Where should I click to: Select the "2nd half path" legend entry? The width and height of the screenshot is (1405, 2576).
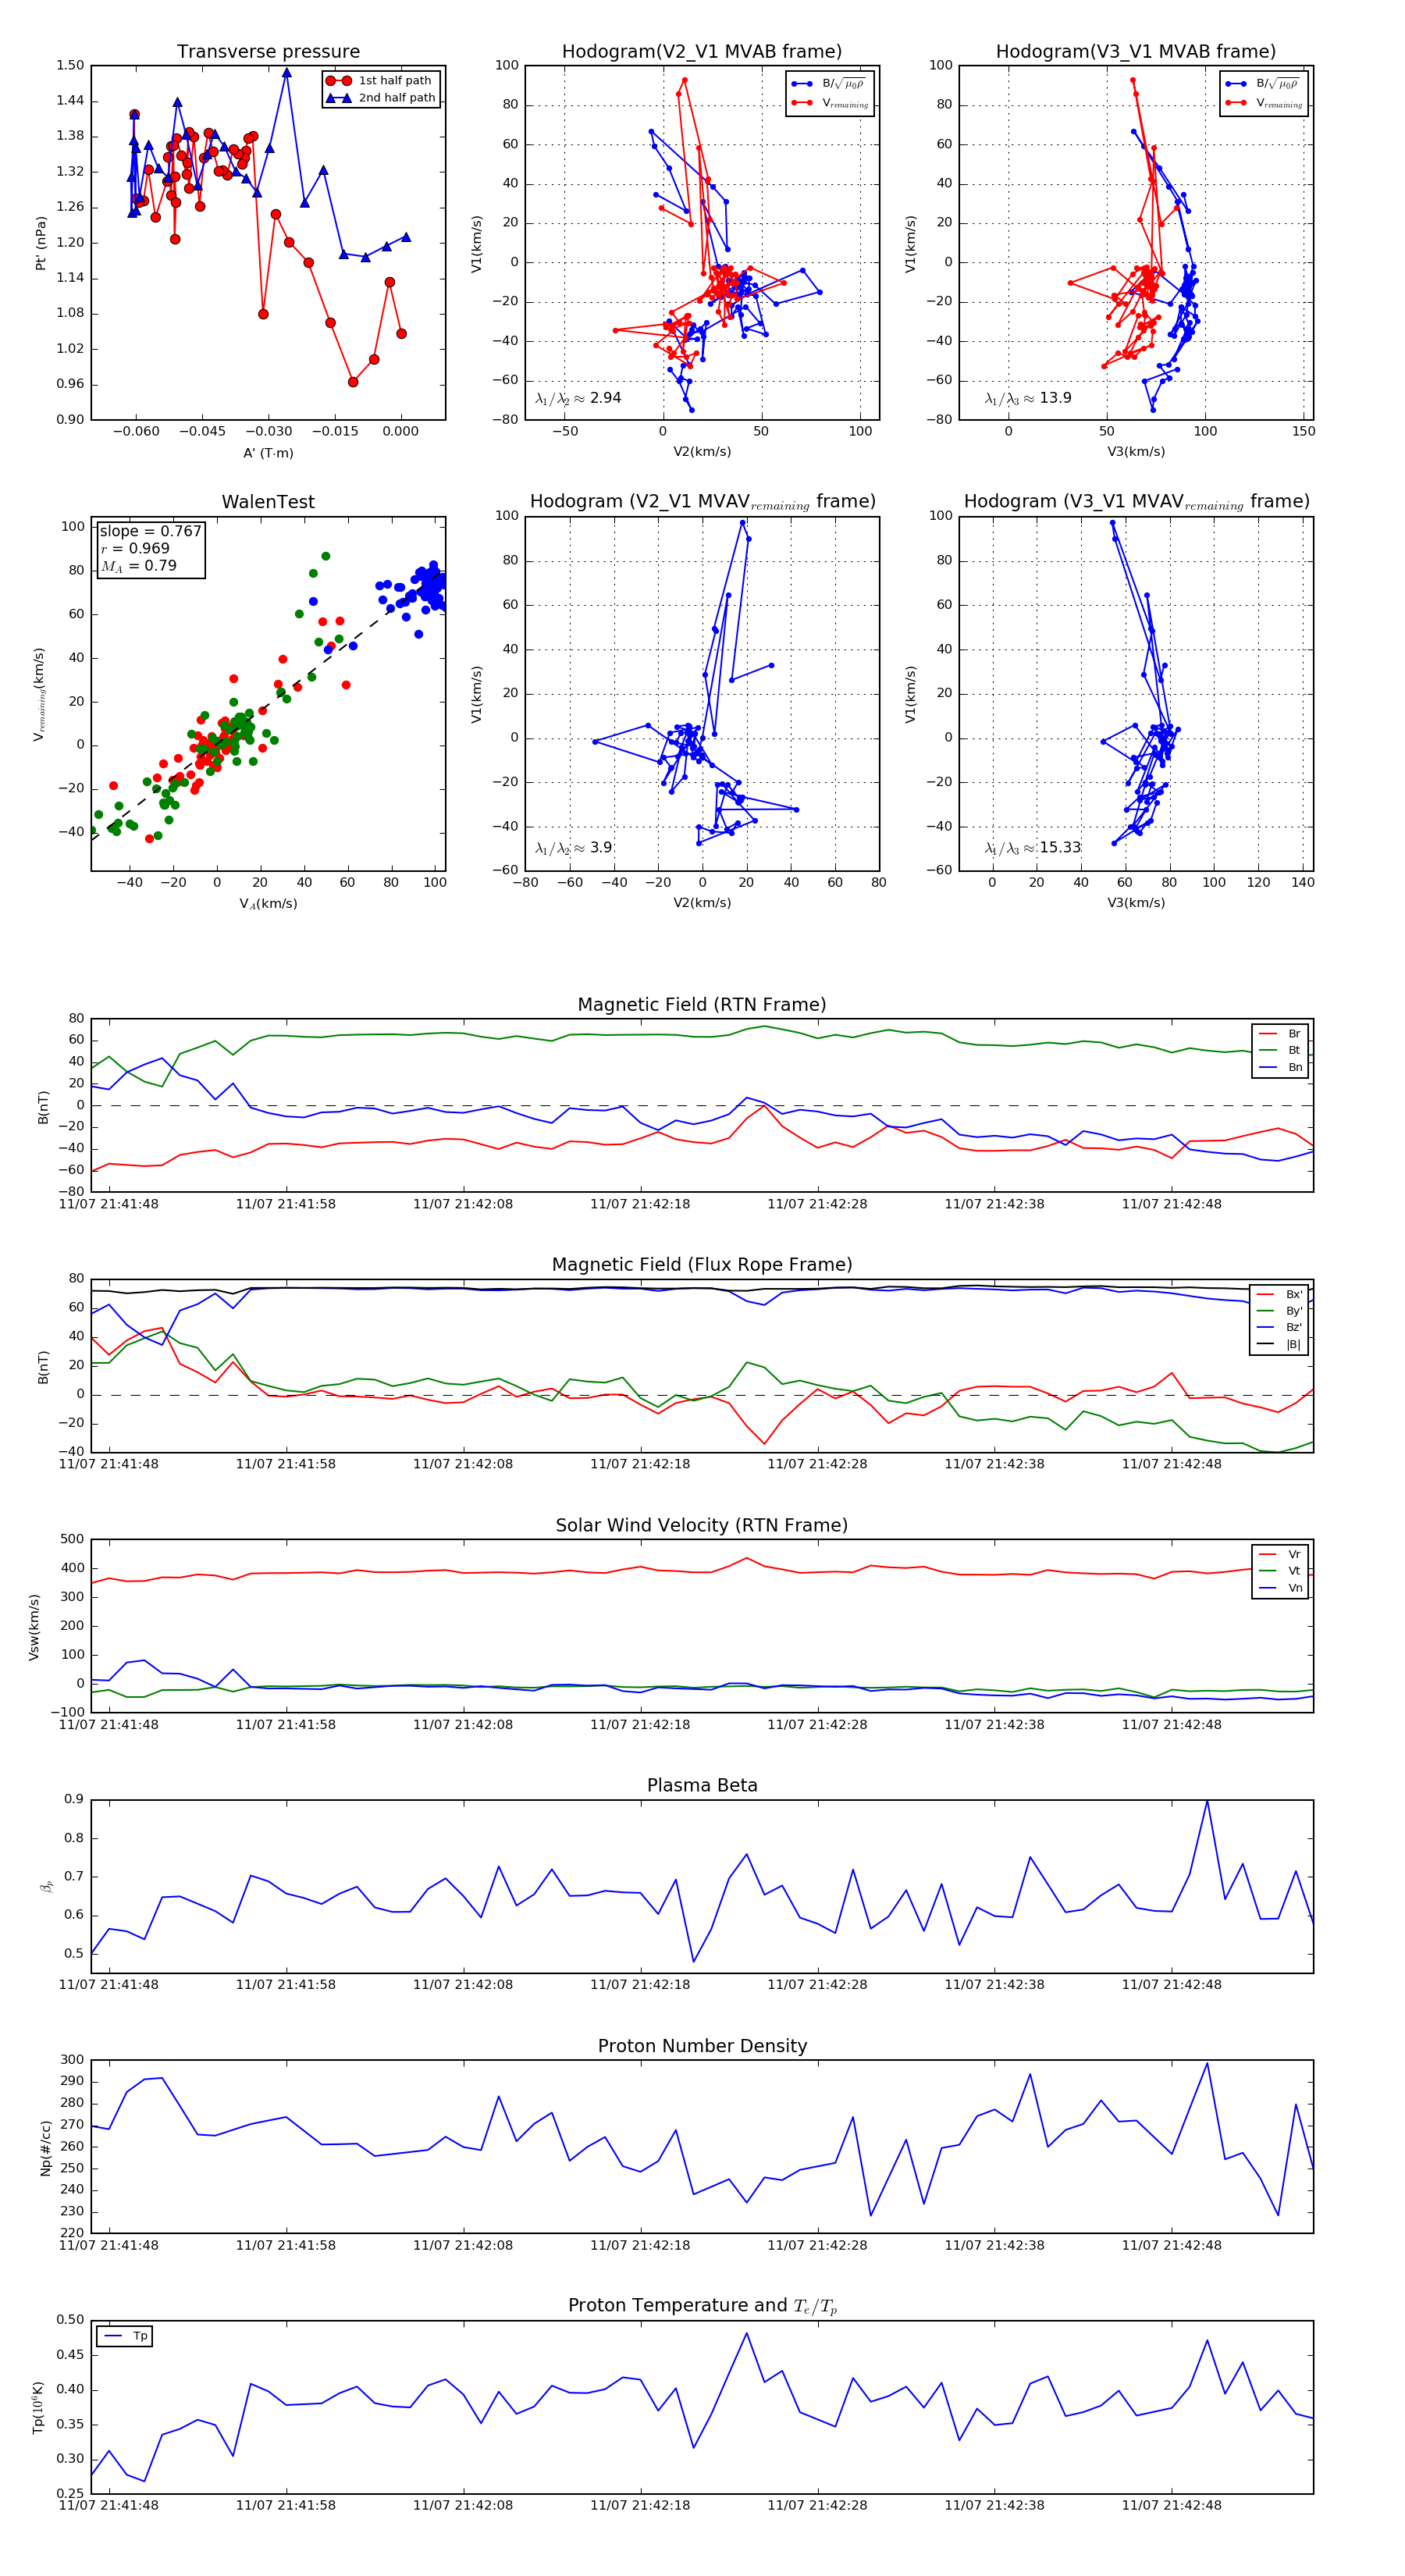pyautogui.click(x=382, y=98)
